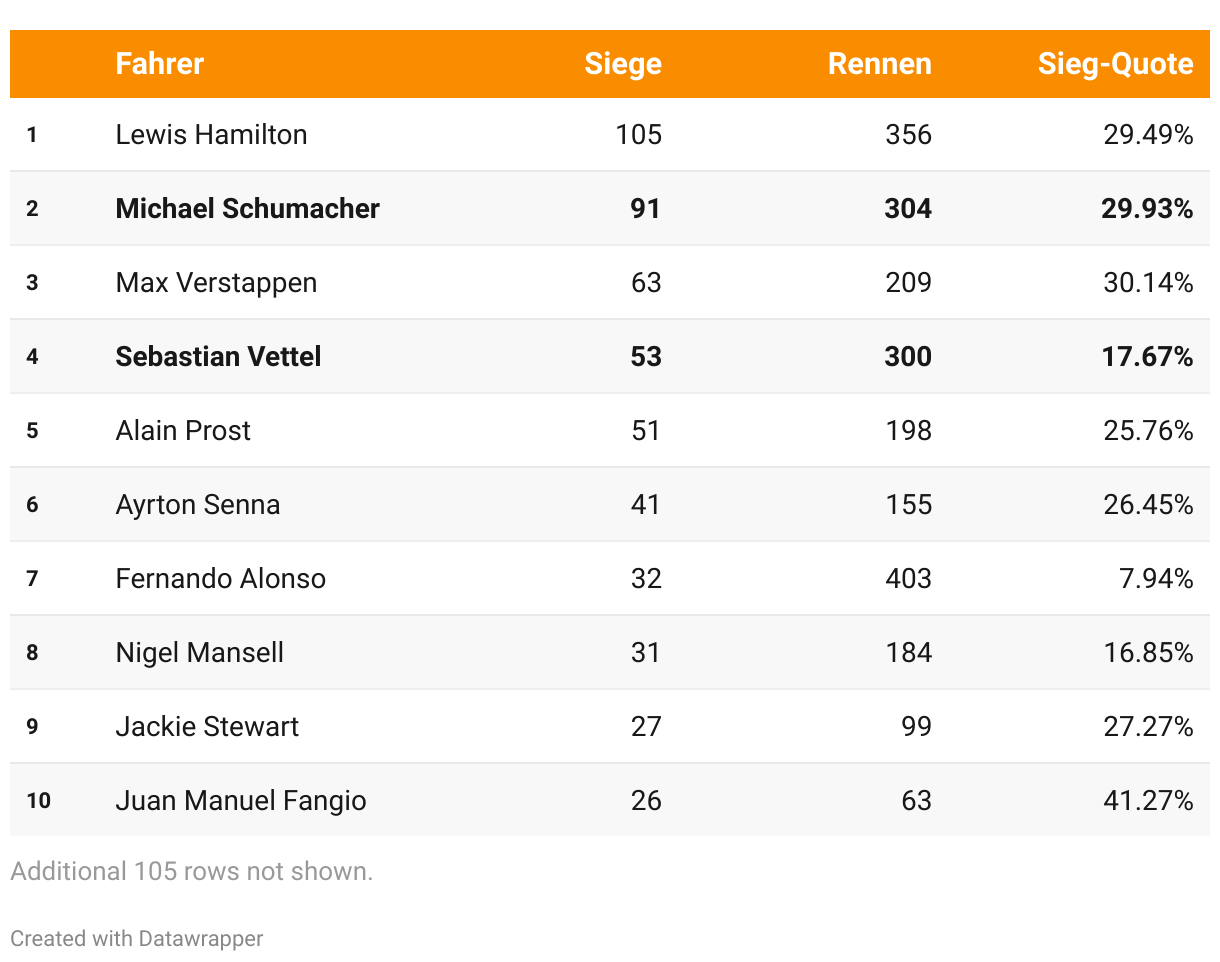Viewport: 1220px width, 962px height.
Task: Click the 'Additional 105 rows not shown' note
Action: point(192,871)
